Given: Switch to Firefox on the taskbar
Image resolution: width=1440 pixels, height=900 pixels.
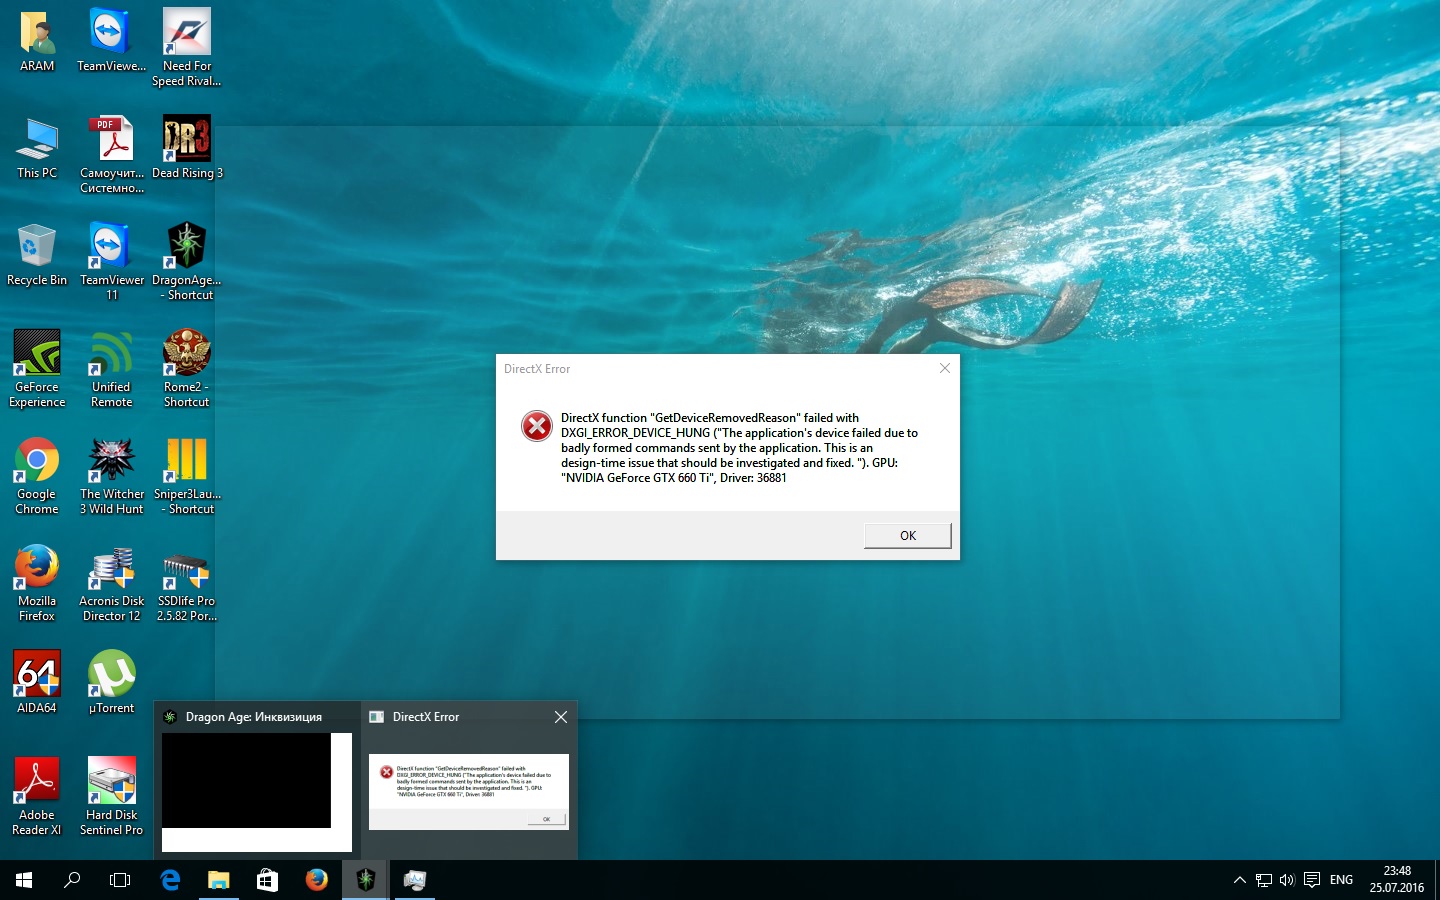Looking at the screenshot, I should [316, 880].
